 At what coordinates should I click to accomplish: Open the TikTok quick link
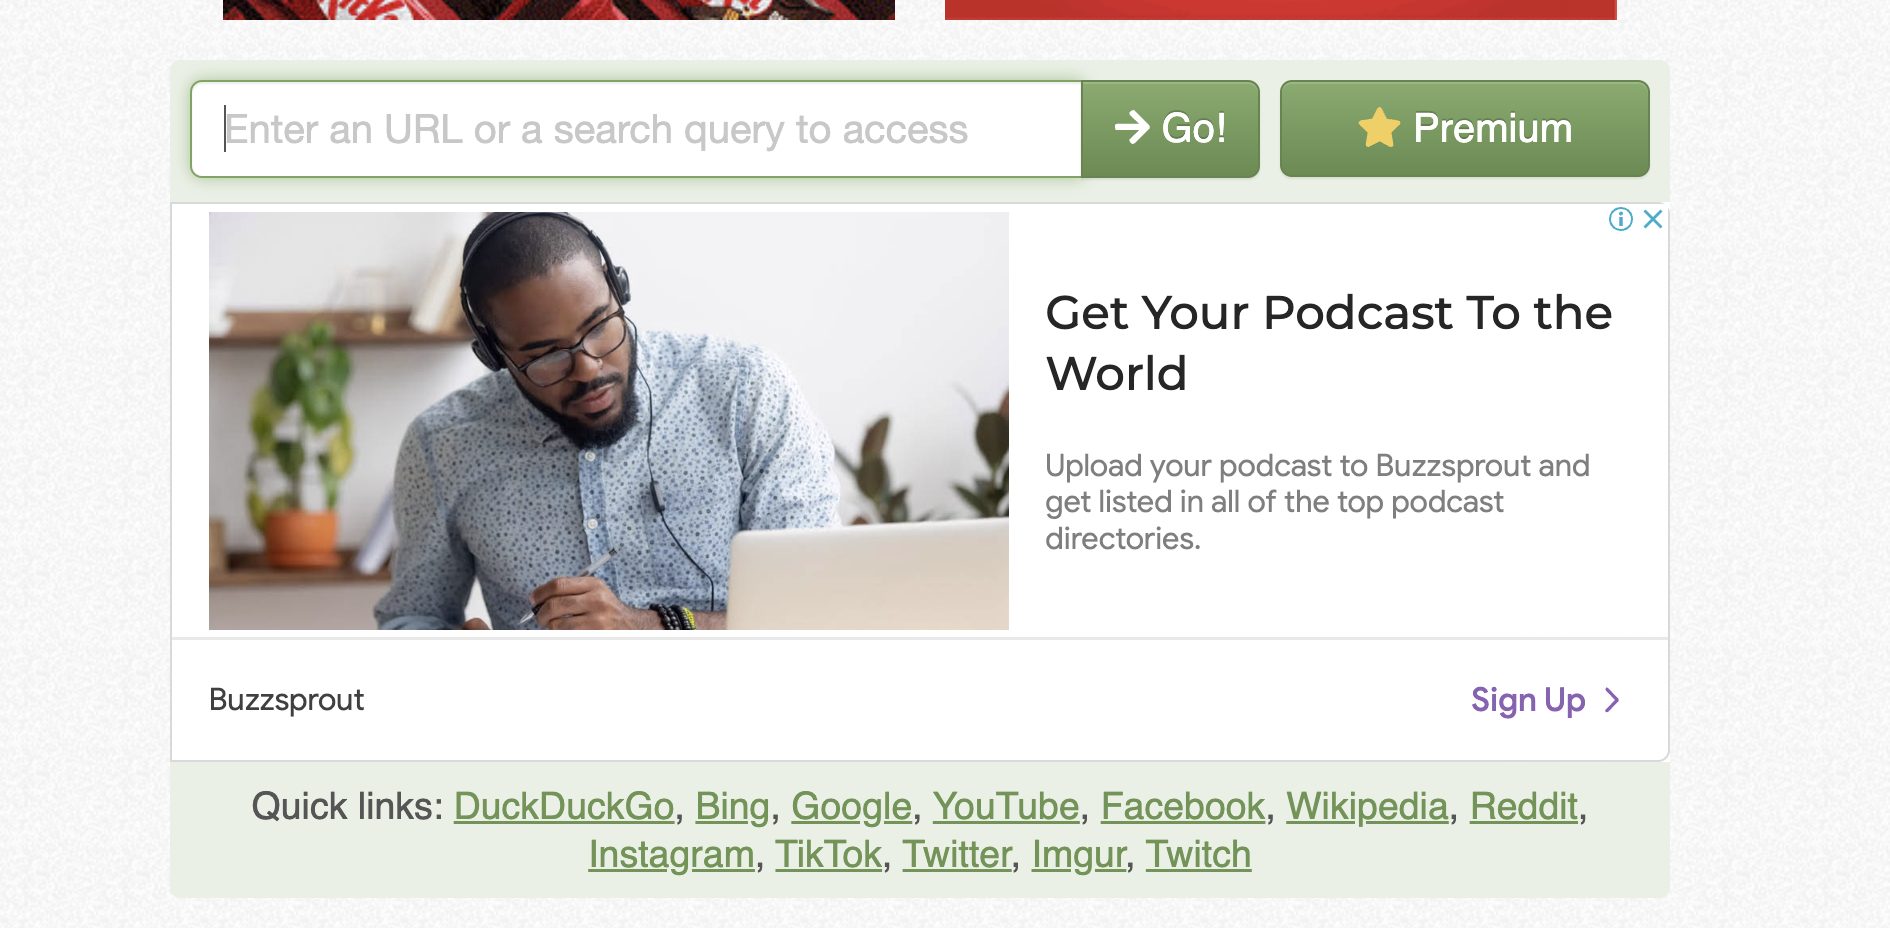point(828,855)
